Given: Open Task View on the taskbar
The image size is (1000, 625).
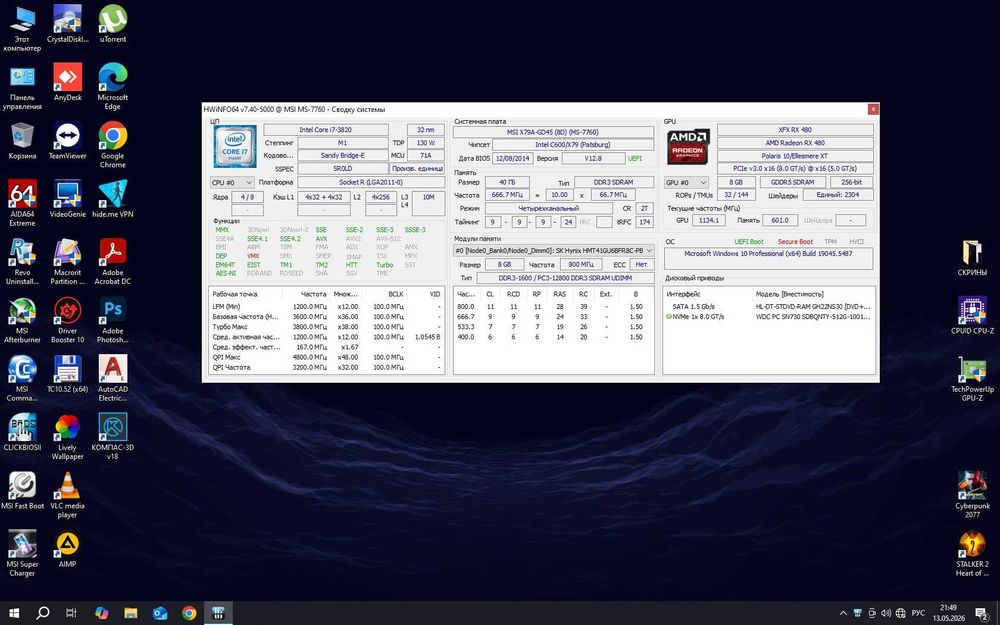Looking at the screenshot, I should coord(71,613).
